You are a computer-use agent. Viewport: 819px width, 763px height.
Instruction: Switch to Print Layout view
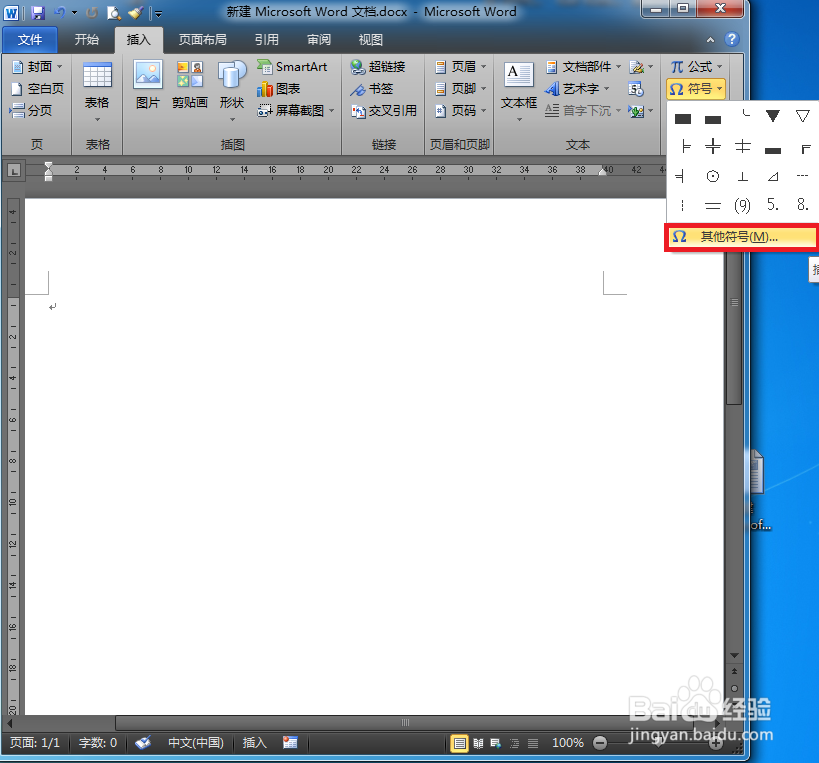pyautogui.click(x=459, y=743)
